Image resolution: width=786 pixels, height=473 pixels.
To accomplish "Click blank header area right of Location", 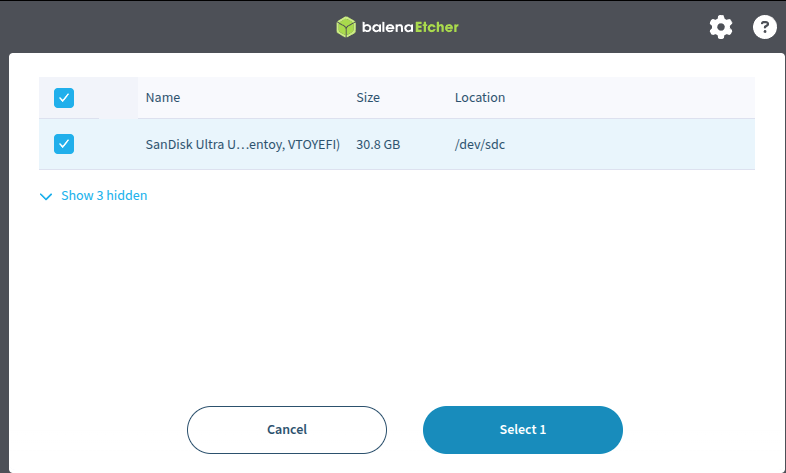I will click(x=640, y=98).
